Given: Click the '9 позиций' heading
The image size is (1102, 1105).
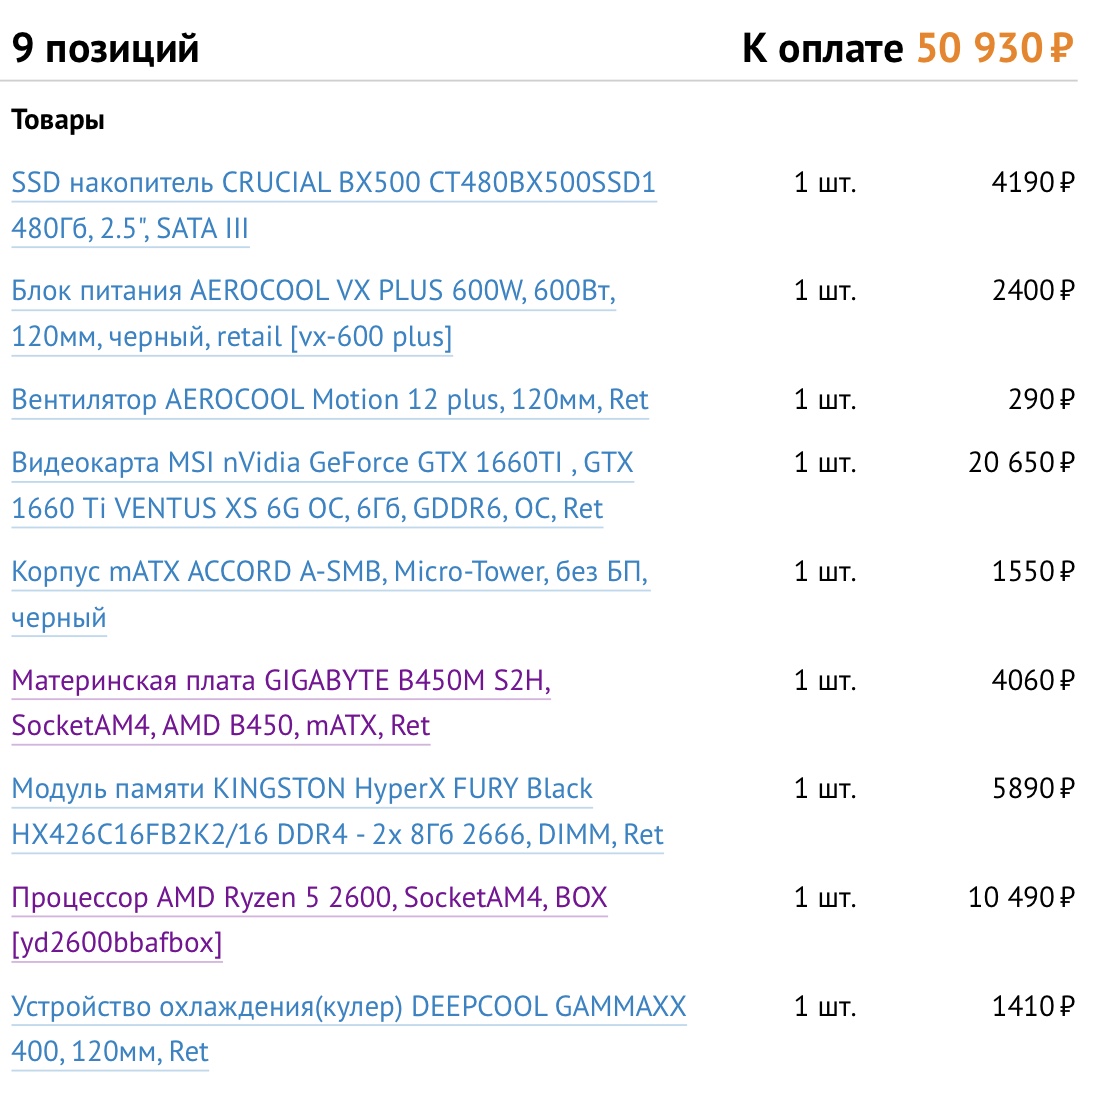Looking at the screenshot, I should (x=106, y=48).
